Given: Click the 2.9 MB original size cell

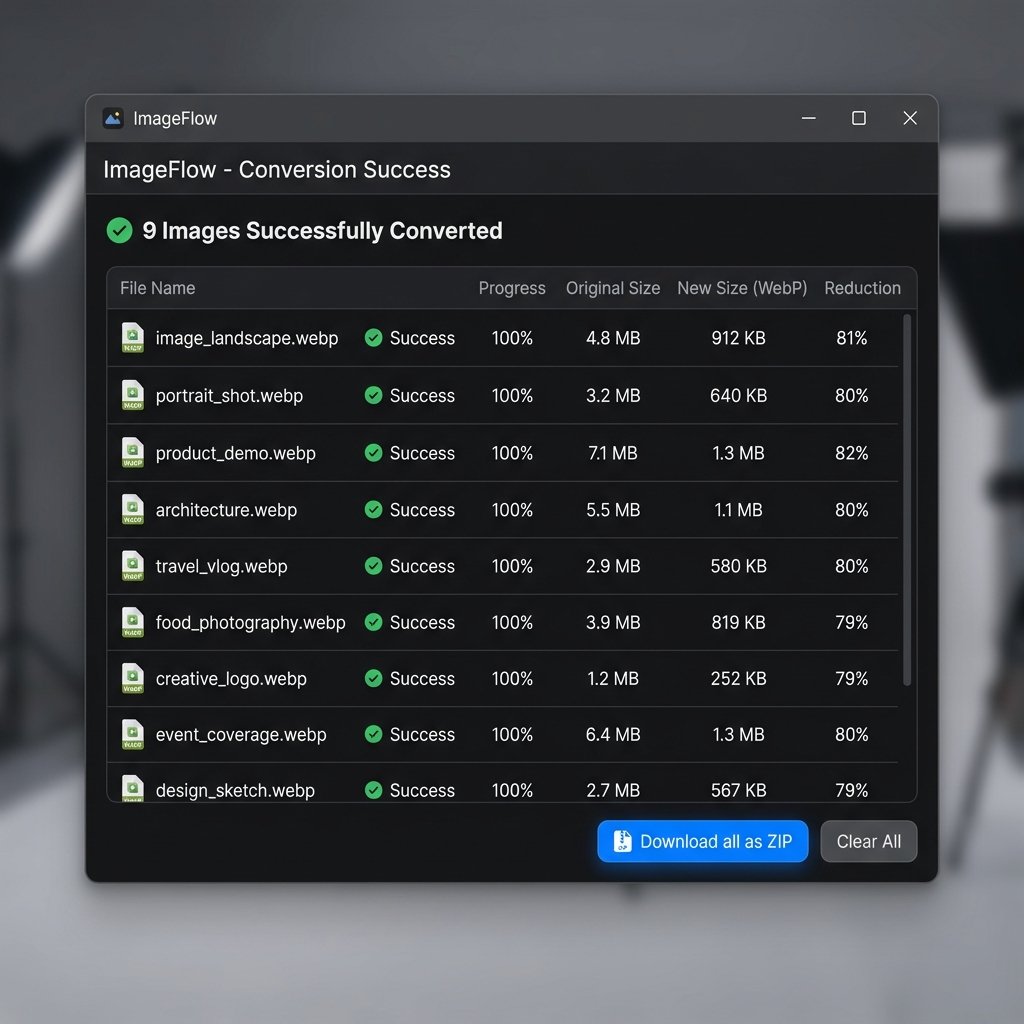Looking at the screenshot, I should [x=613, y=566].
